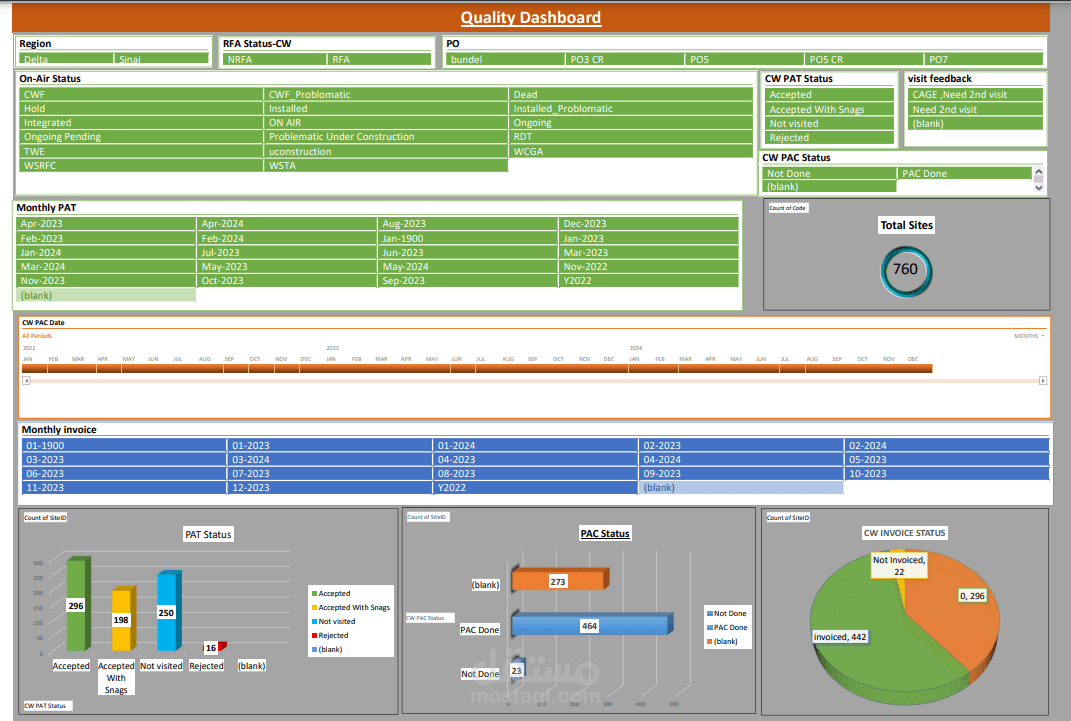Click the Not Invoiced, 22 data label

pyautogui.click(x=899, y=566)
